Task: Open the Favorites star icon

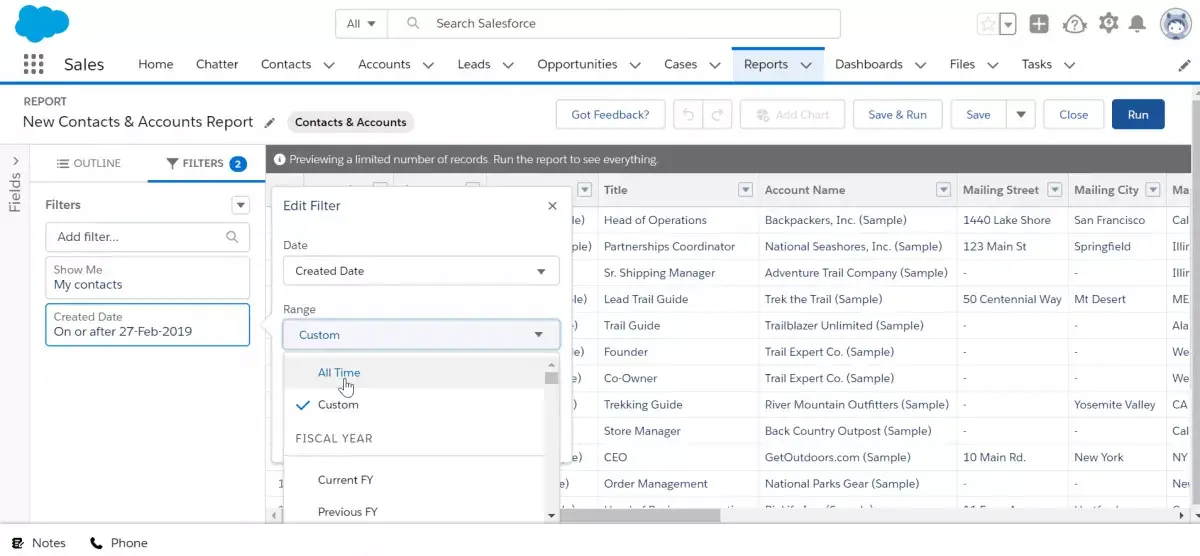Action: click(x=988, y=24)
